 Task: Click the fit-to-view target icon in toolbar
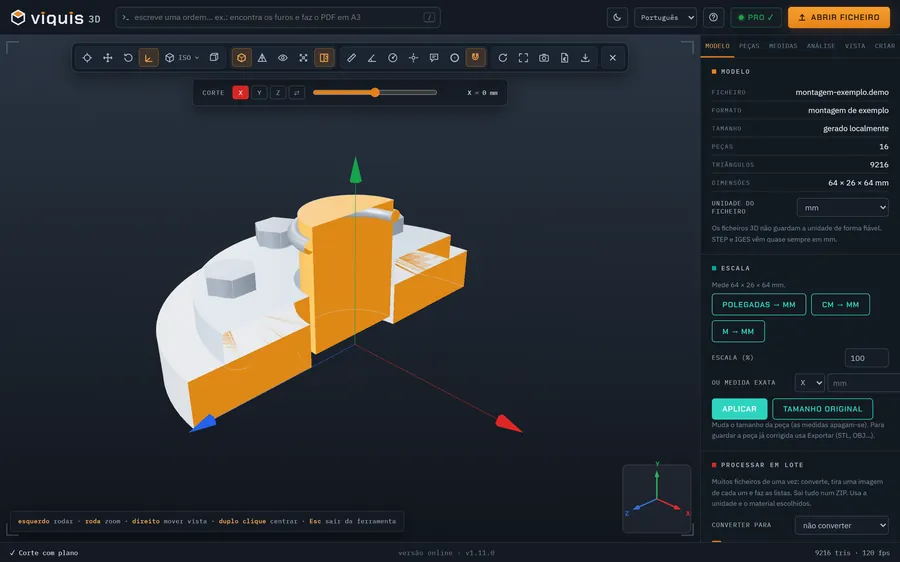87,58
